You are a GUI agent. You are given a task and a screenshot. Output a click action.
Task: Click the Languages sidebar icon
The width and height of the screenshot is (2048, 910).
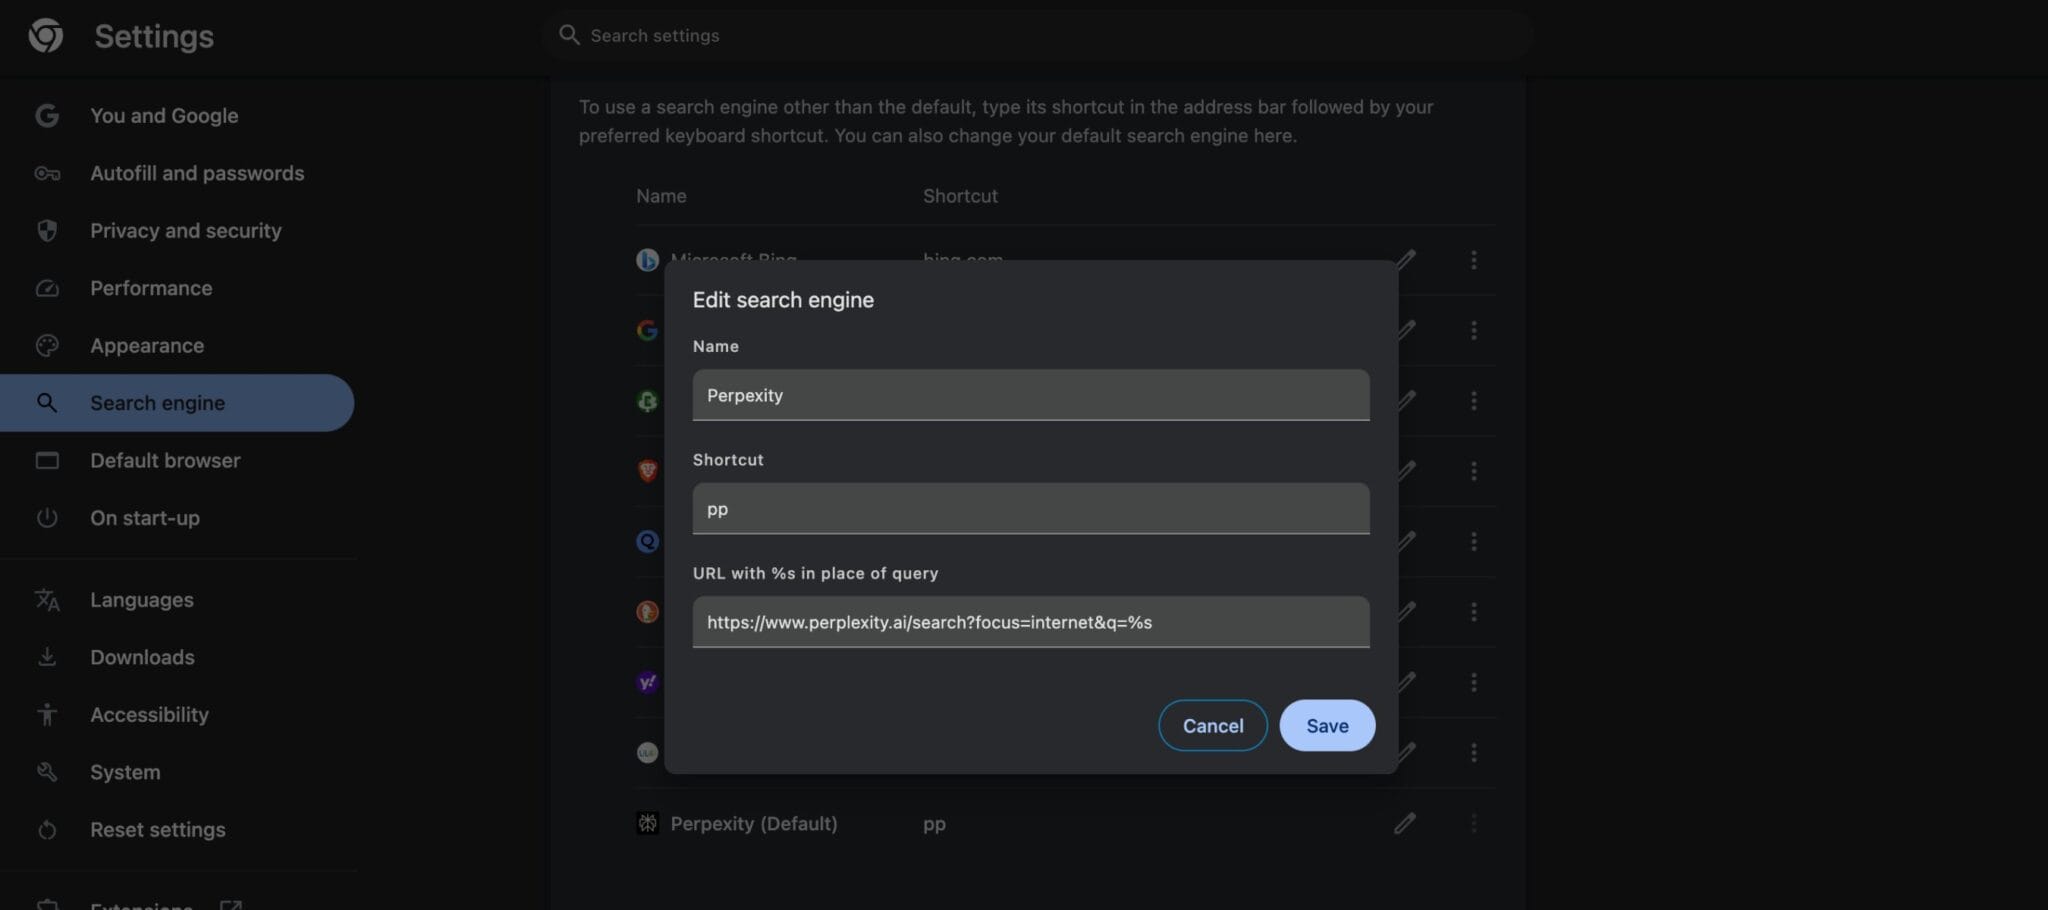[x=47, y=599]
